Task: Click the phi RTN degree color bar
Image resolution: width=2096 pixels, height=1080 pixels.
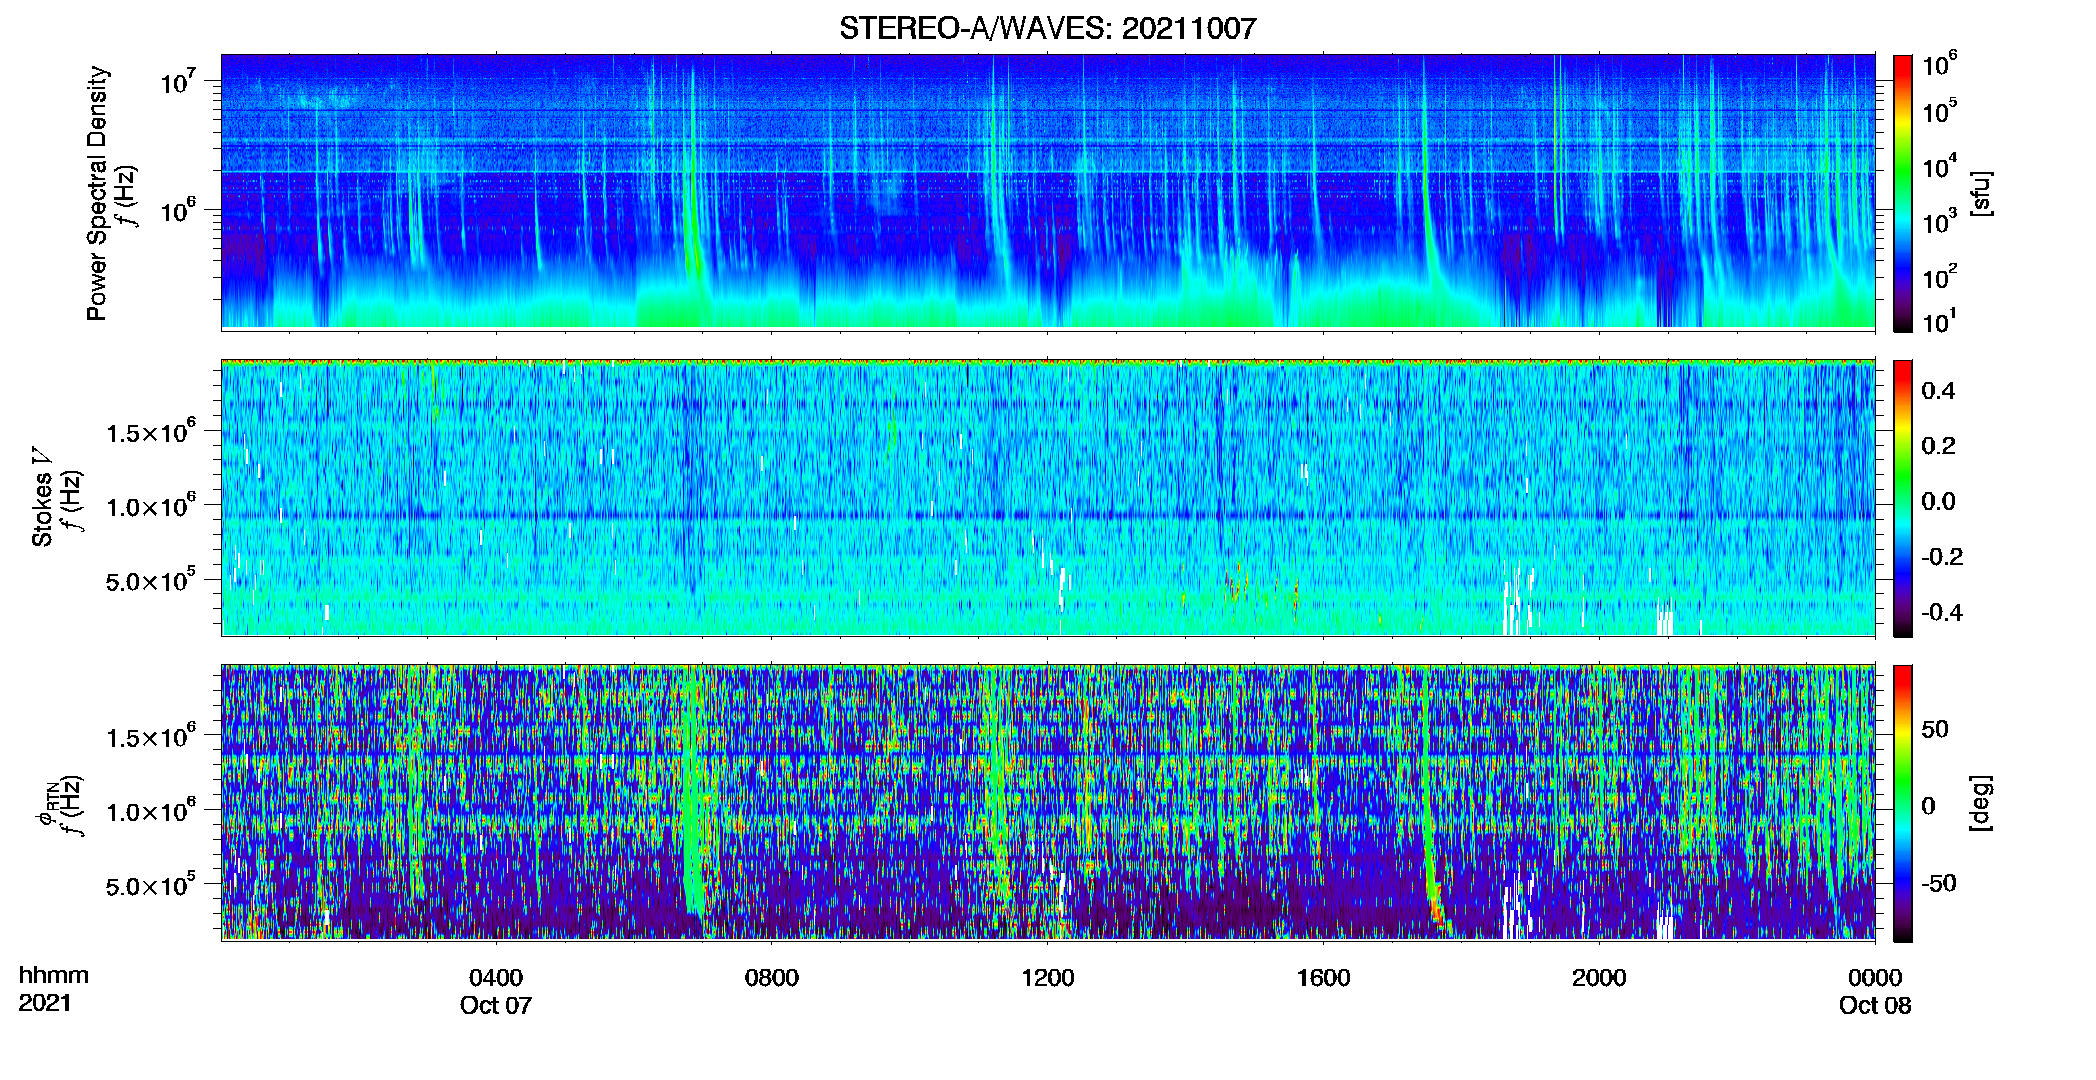Action: pos(1903,803)
